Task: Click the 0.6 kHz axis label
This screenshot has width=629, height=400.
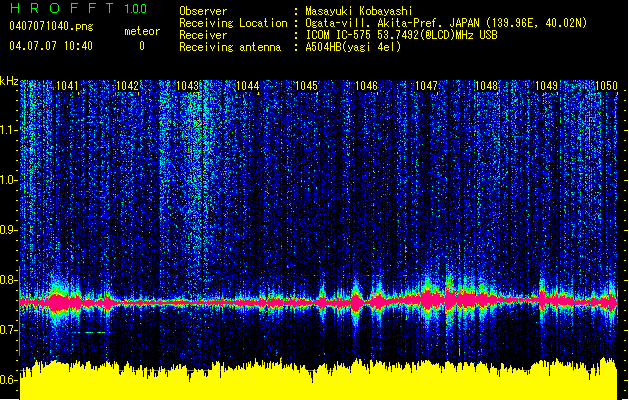Action: coord(8,380)
